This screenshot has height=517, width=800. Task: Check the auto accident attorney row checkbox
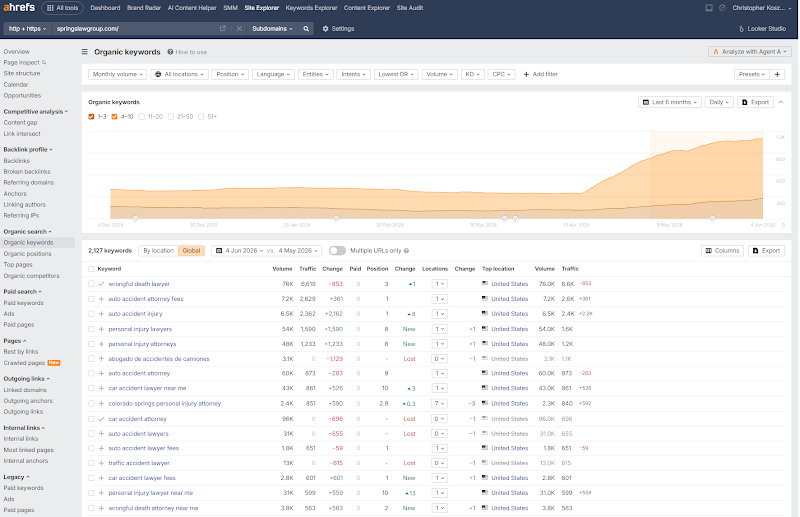click(x=91, y=374)
